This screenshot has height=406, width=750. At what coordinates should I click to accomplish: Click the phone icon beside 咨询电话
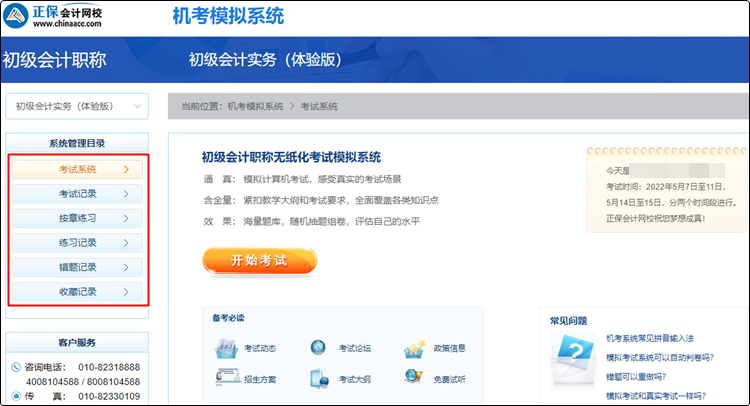coord(16,367)
